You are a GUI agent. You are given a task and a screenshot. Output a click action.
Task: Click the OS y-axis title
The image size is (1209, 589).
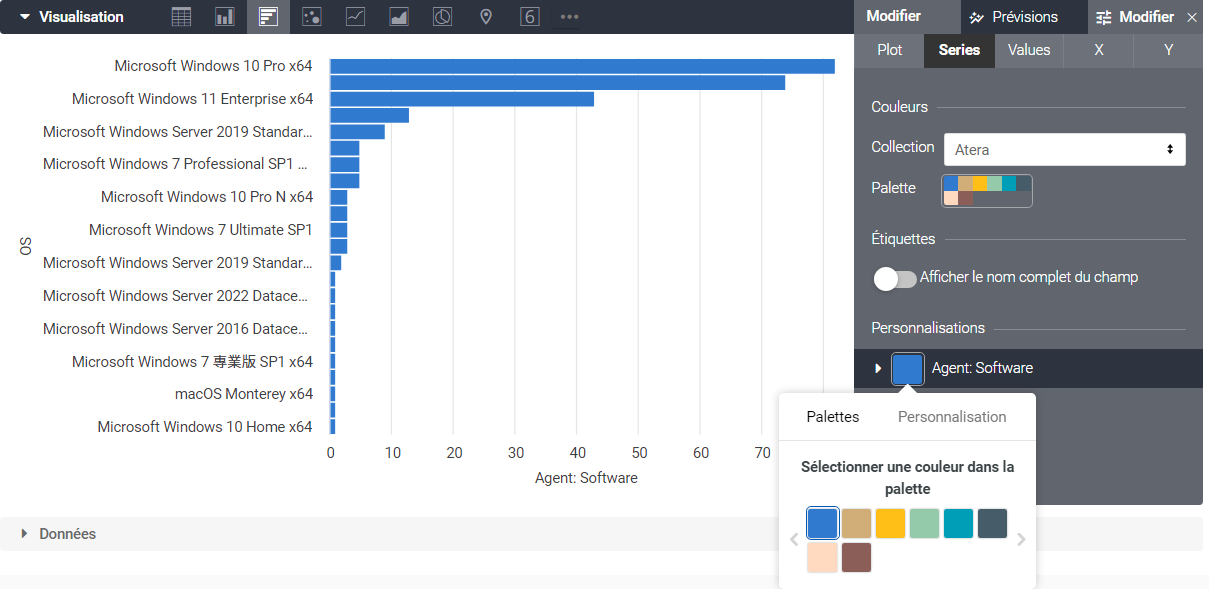[x=24, y=246]
